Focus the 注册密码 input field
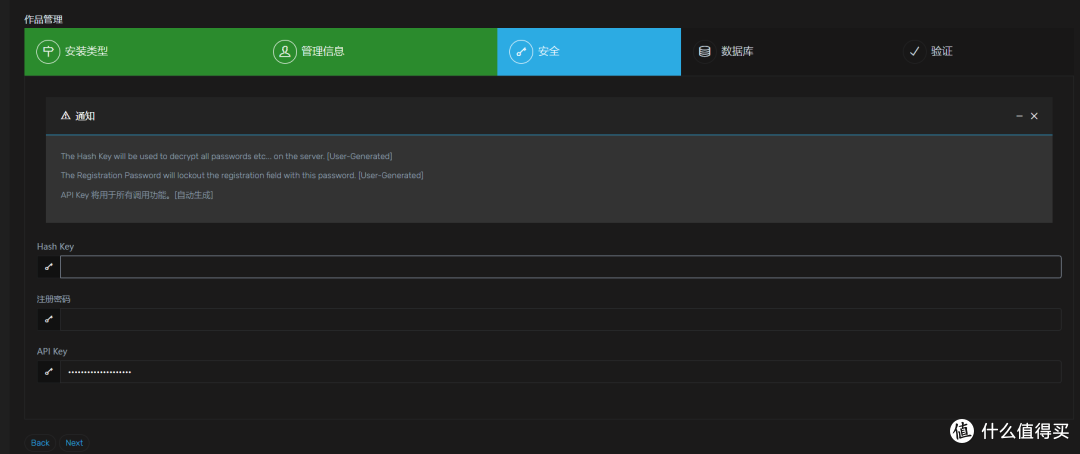The width and height of the screenshot is (1080, 454). tap(561, 319)
